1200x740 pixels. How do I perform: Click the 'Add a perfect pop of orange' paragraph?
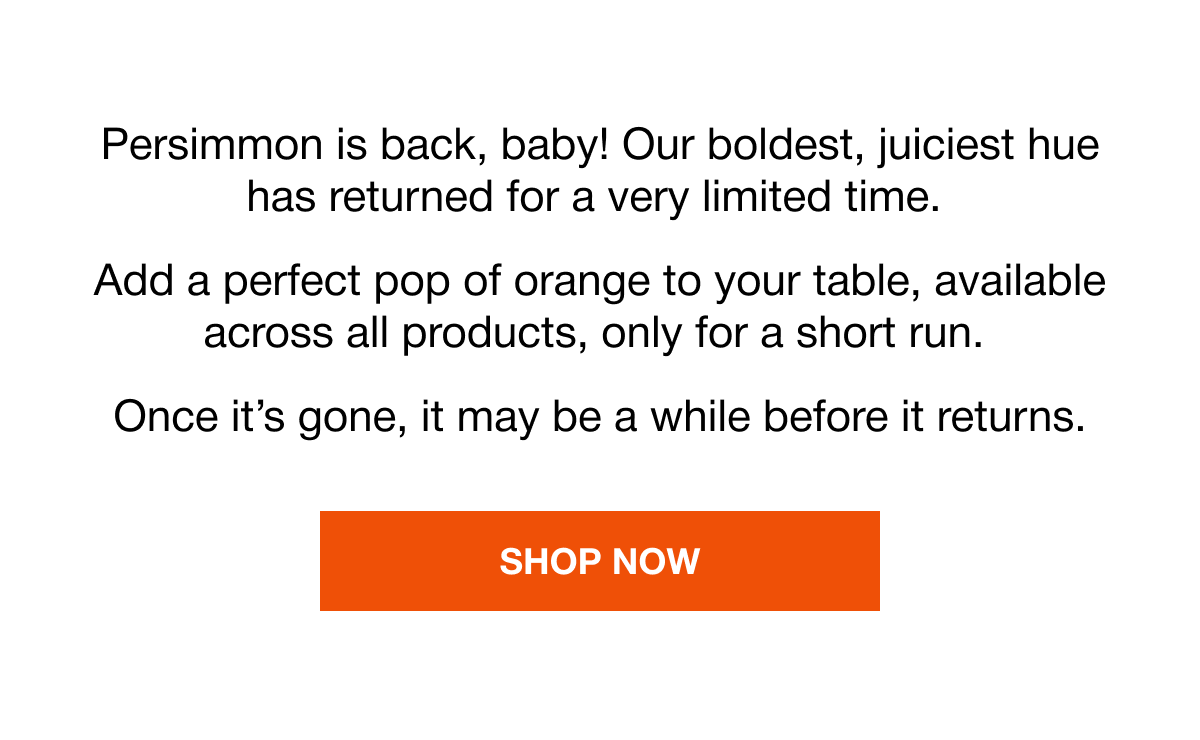[x=599, y=305]
